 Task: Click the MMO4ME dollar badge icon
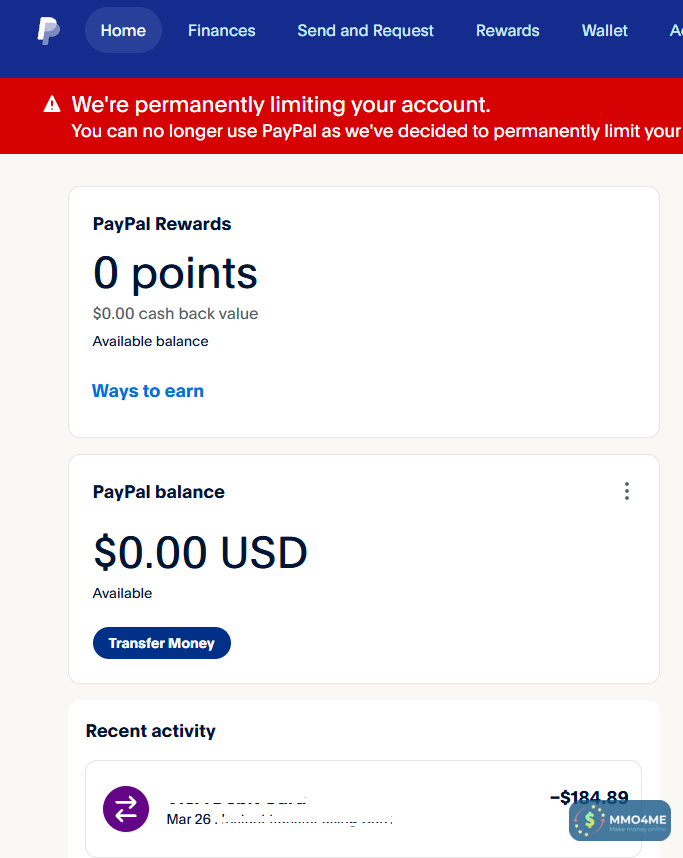[590, 821]
